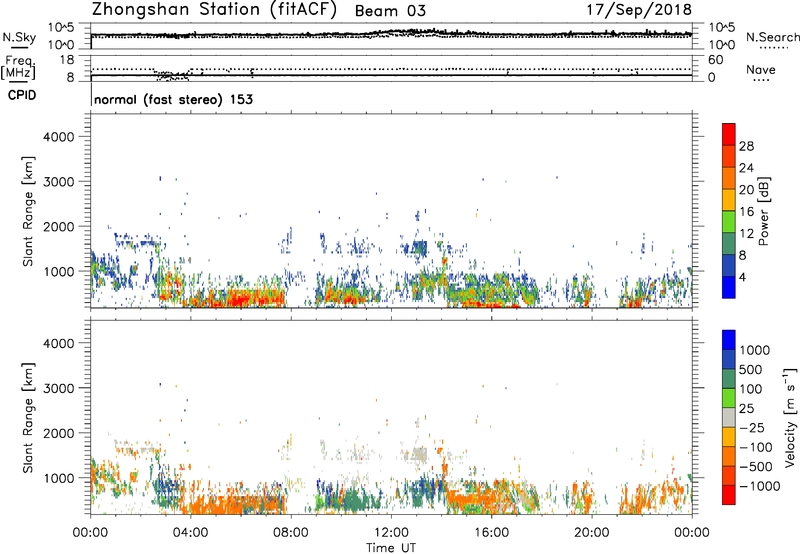Click the green velocity patch near 10:30

(352, 500)
